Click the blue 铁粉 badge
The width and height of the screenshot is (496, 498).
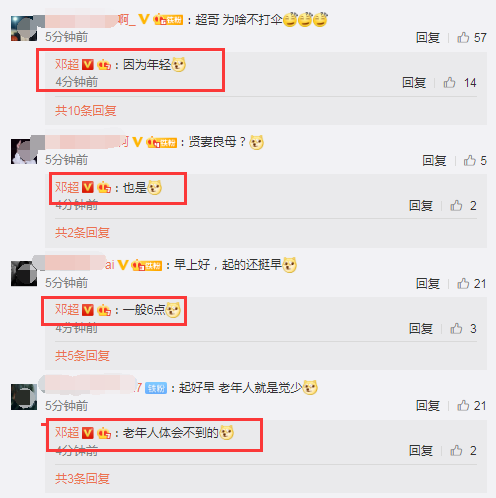pyautogui.click(x=156, y=388)
